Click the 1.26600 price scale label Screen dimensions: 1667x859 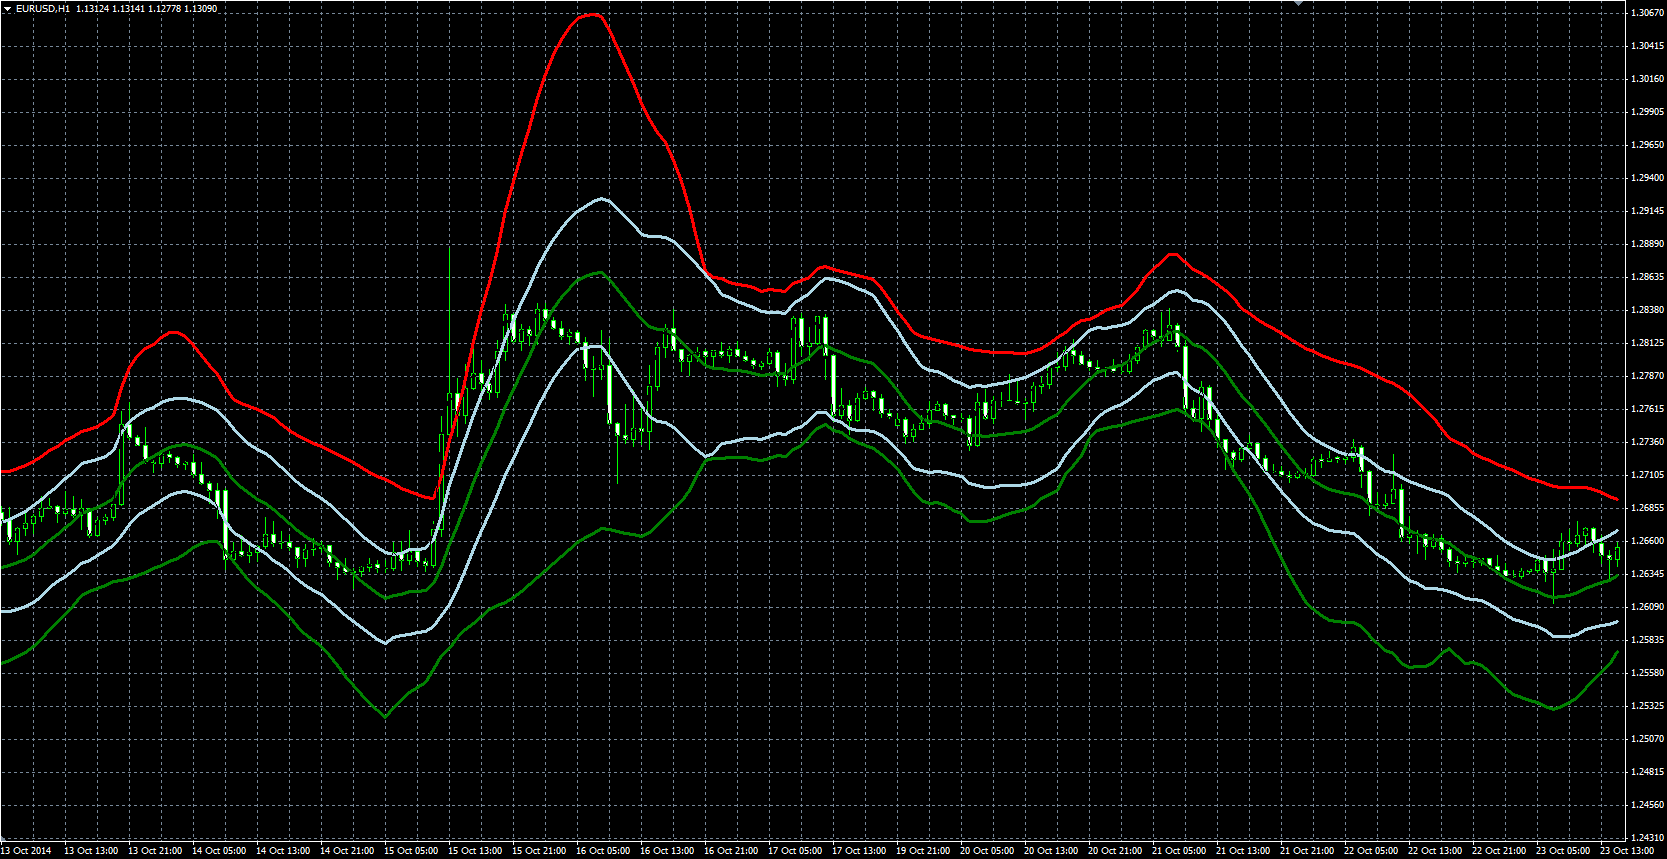pos(1647,541)
